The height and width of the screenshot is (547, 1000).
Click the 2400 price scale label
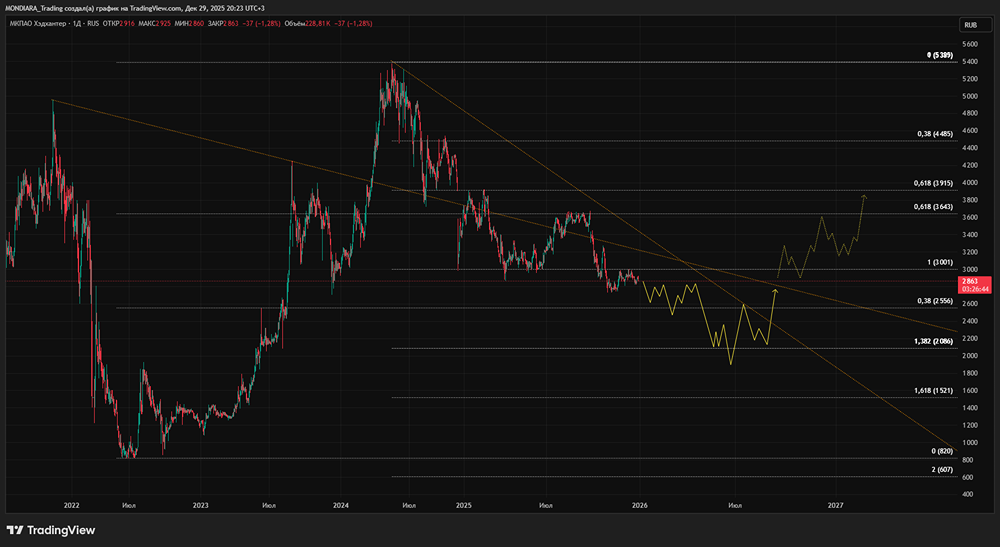(x=969, y=321)
